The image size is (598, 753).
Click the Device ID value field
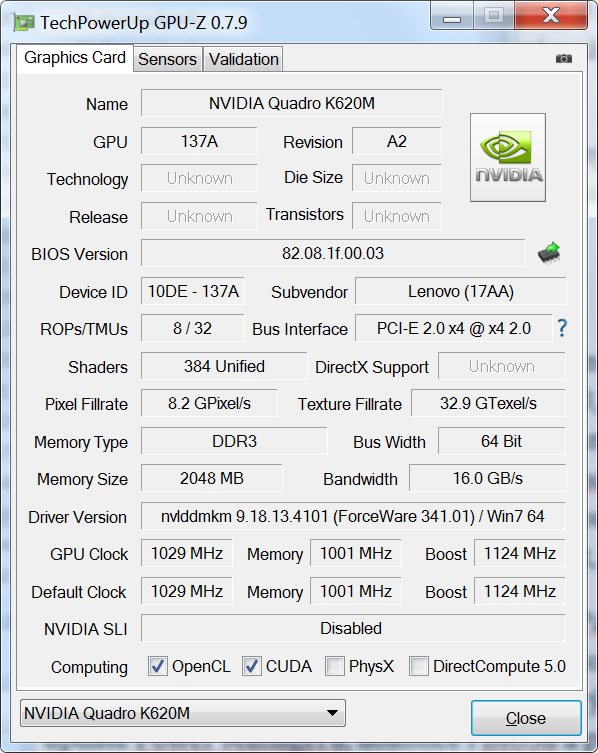193,291
